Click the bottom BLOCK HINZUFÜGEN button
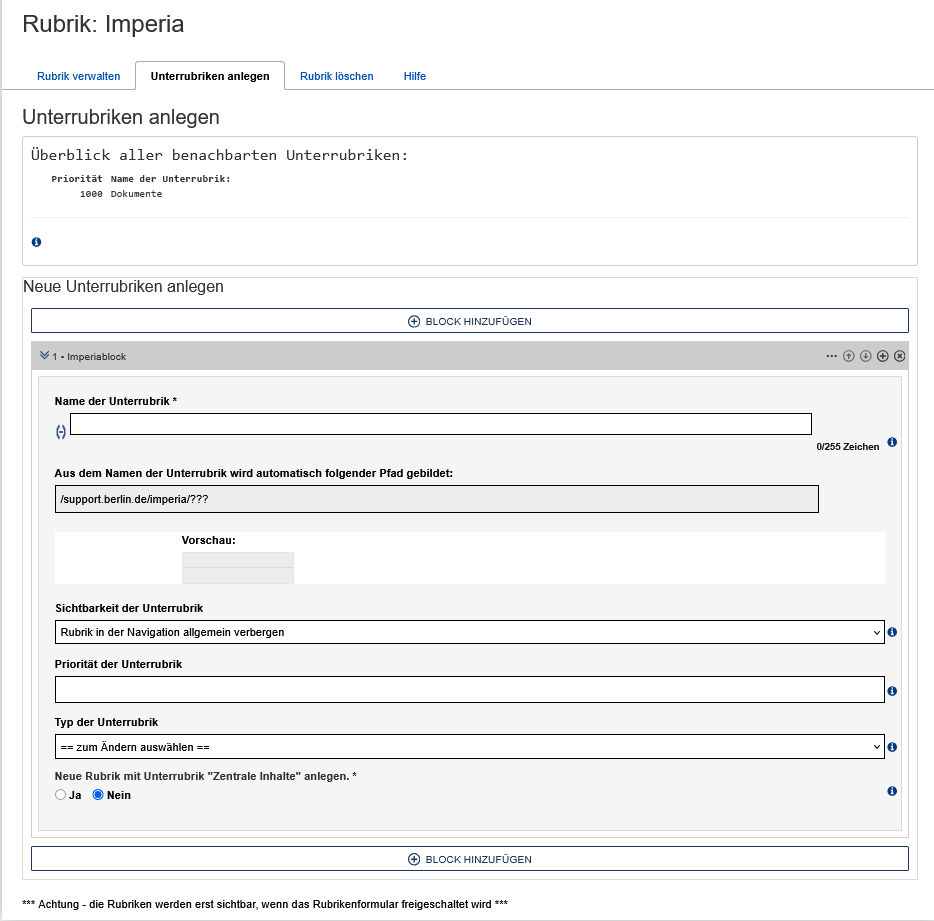 pyautogui.click(x=469, y=859)
